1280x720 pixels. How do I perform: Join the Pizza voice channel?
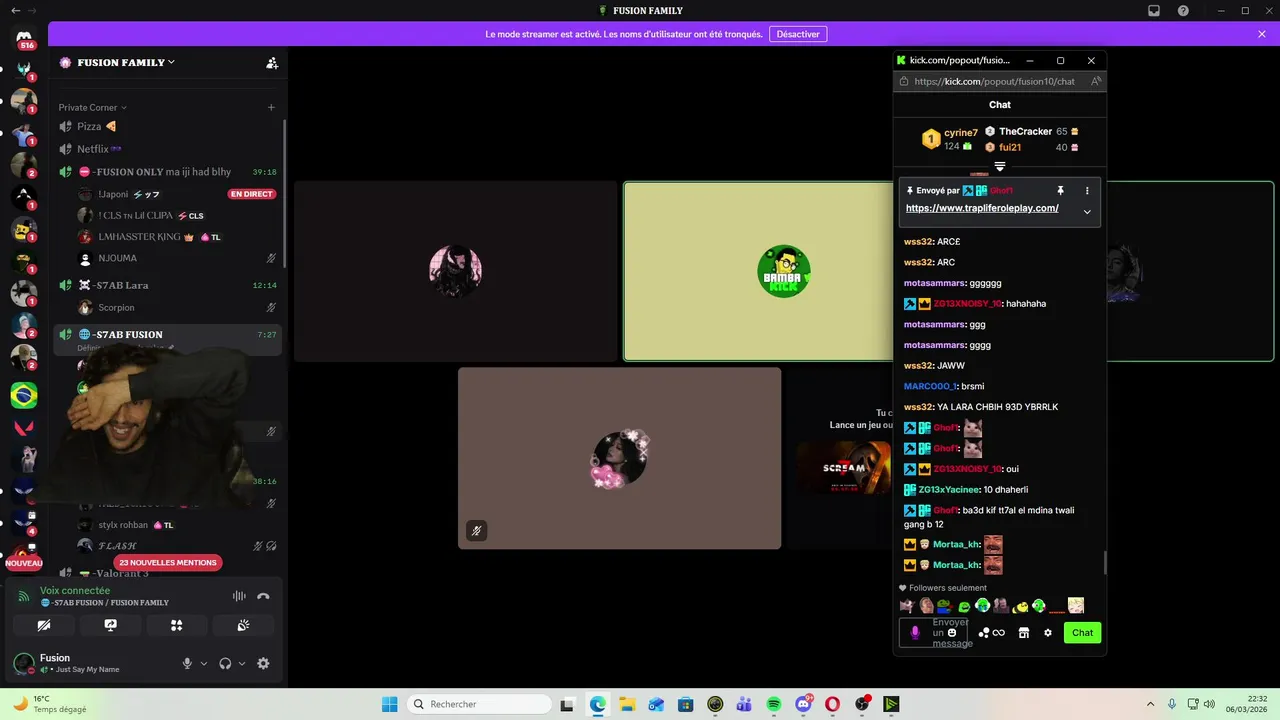coord(167,126)
